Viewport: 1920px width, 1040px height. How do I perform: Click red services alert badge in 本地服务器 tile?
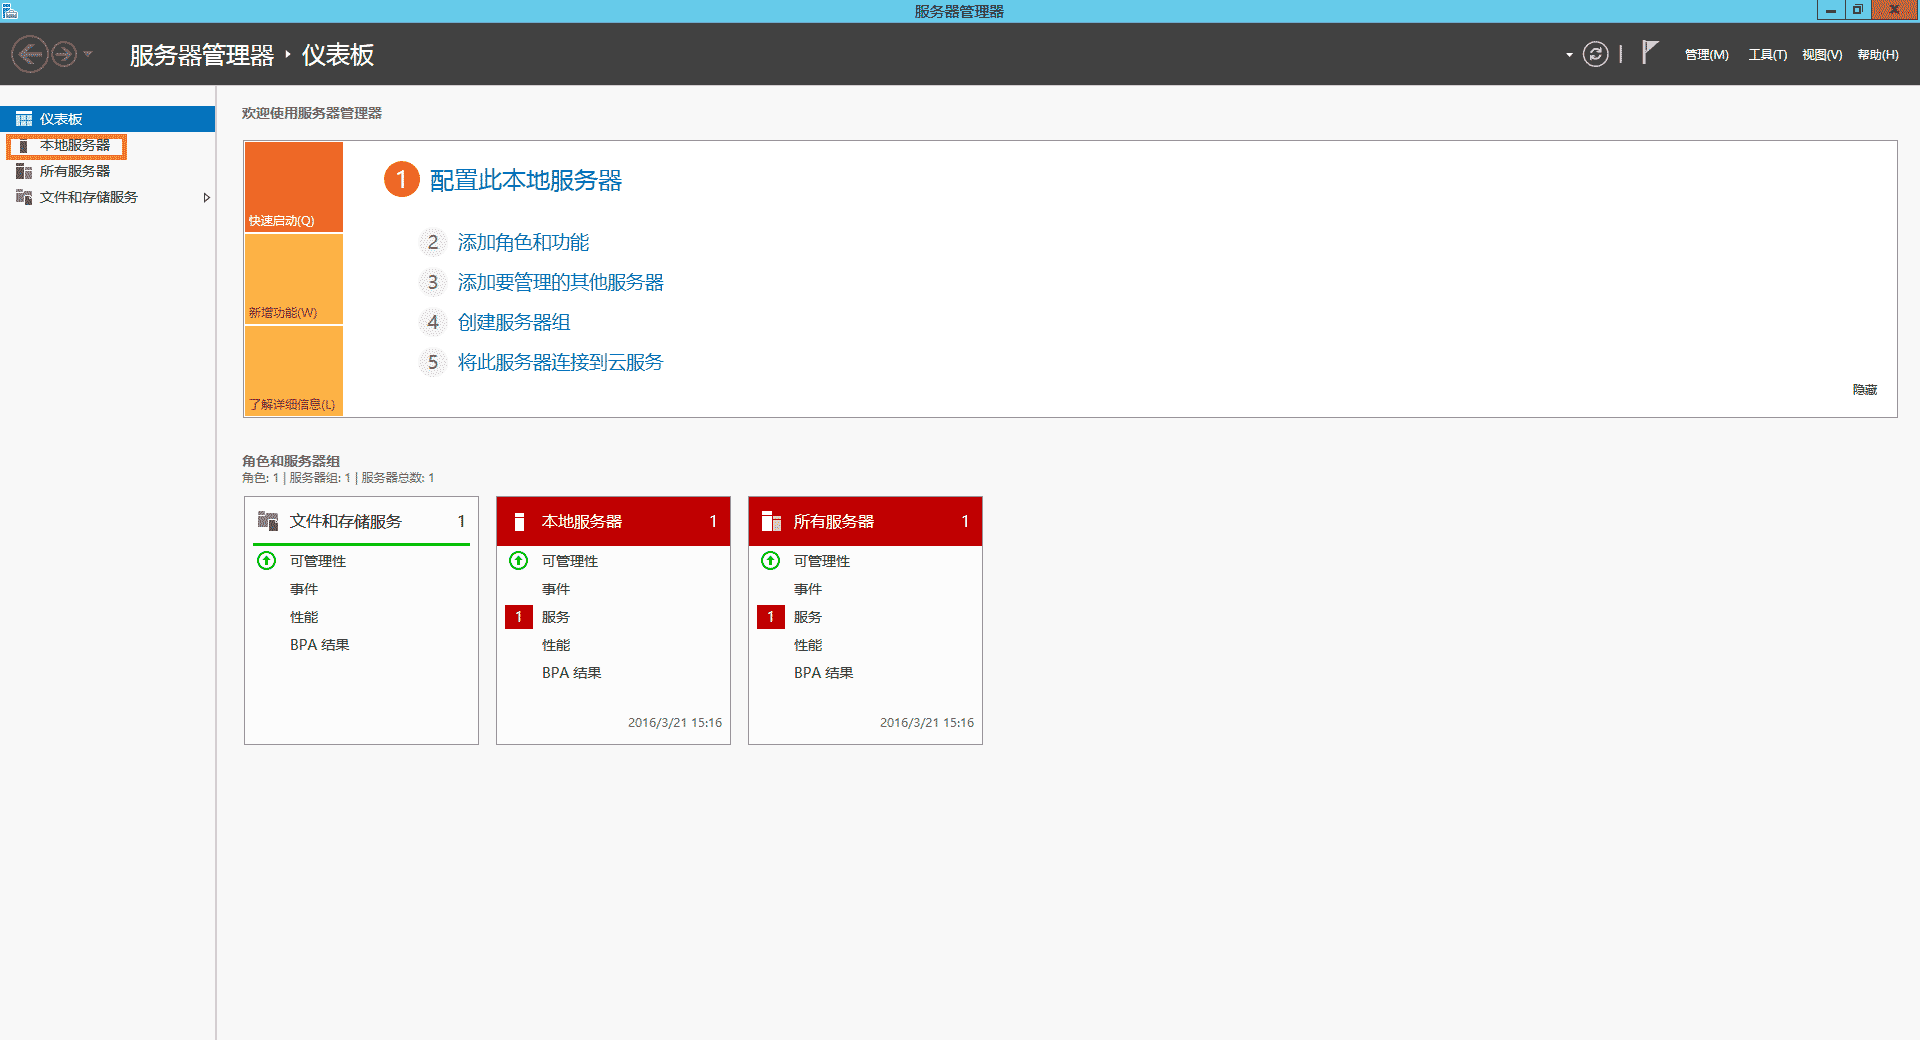point(519,617)
